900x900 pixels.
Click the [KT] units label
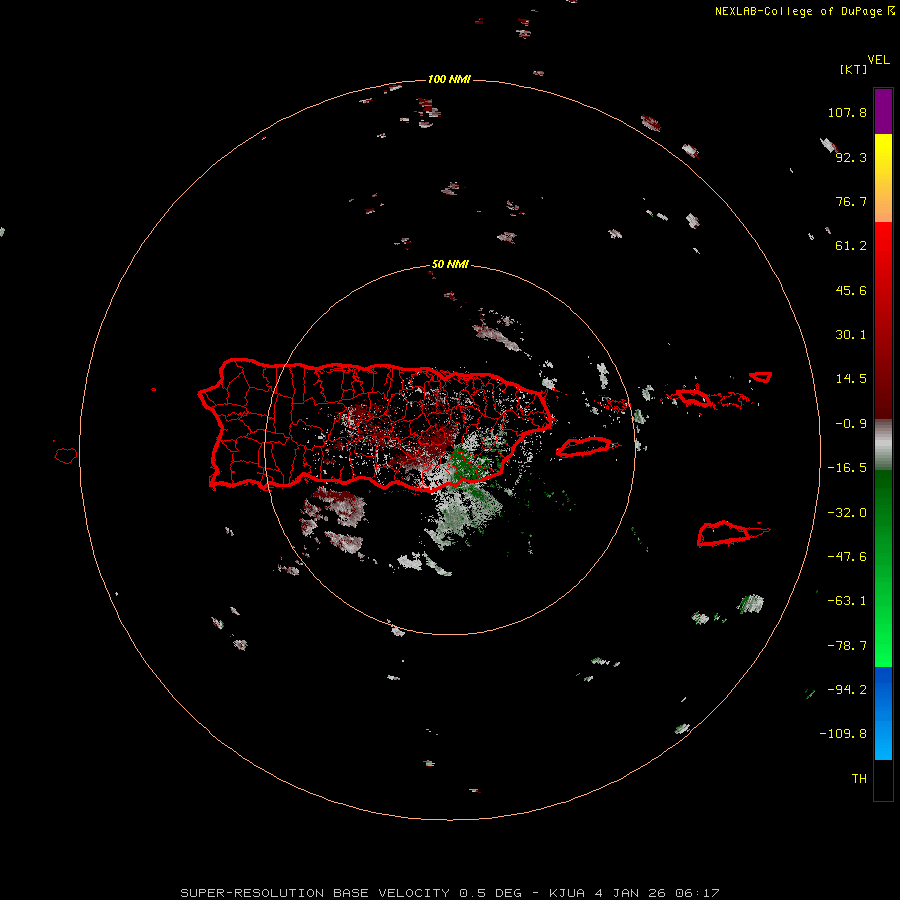854,69
